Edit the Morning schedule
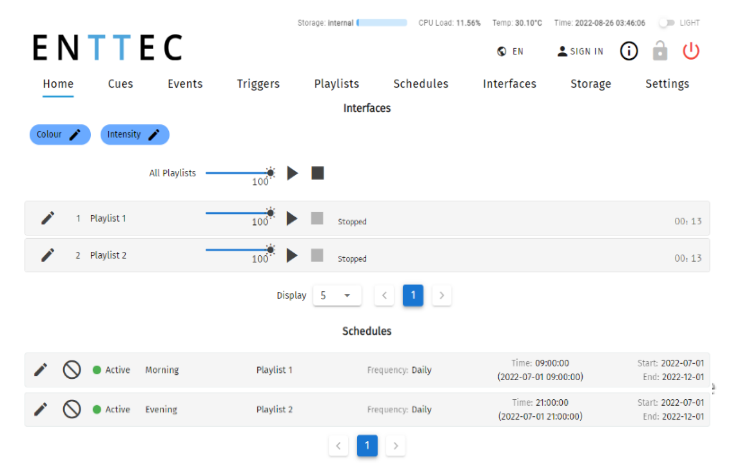This screenshot has width=731, height=476. tap(41, 370)
